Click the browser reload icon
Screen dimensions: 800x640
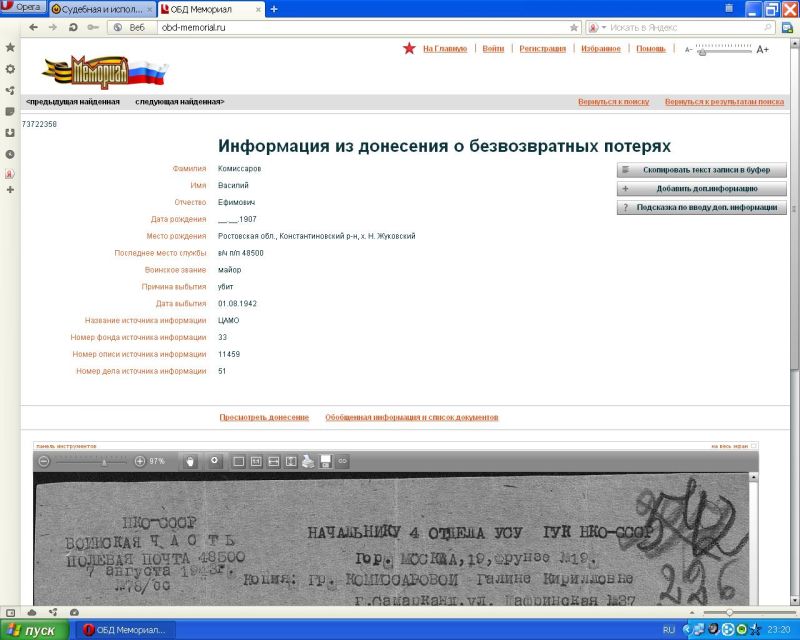(x=73, y=27)
